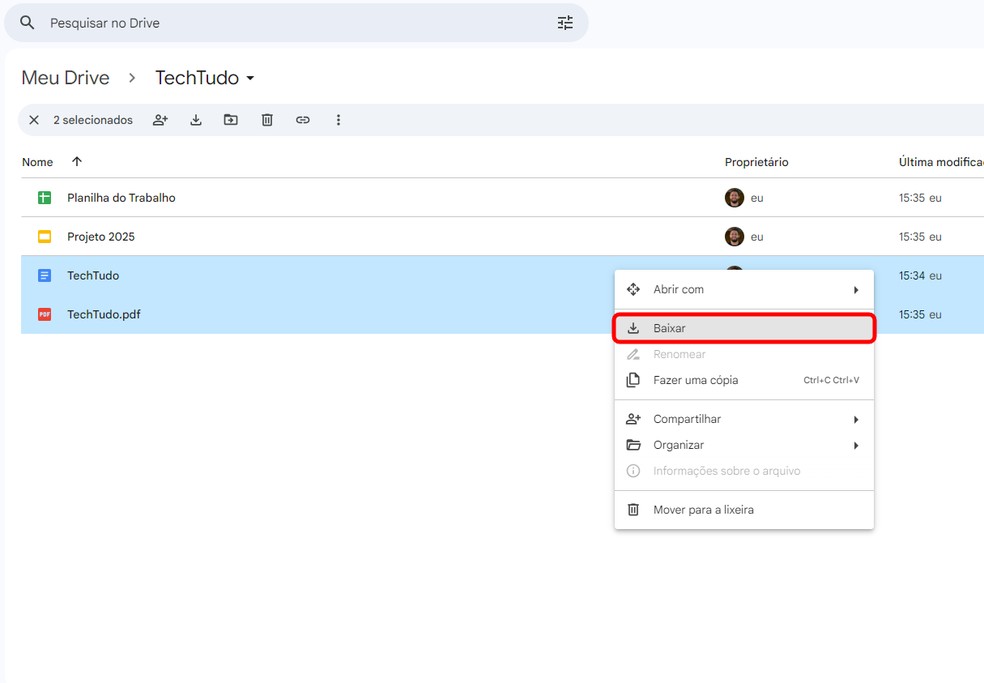Send selected files to trash via toolbar icon
The image size is (984, 683).
[266, 119]
